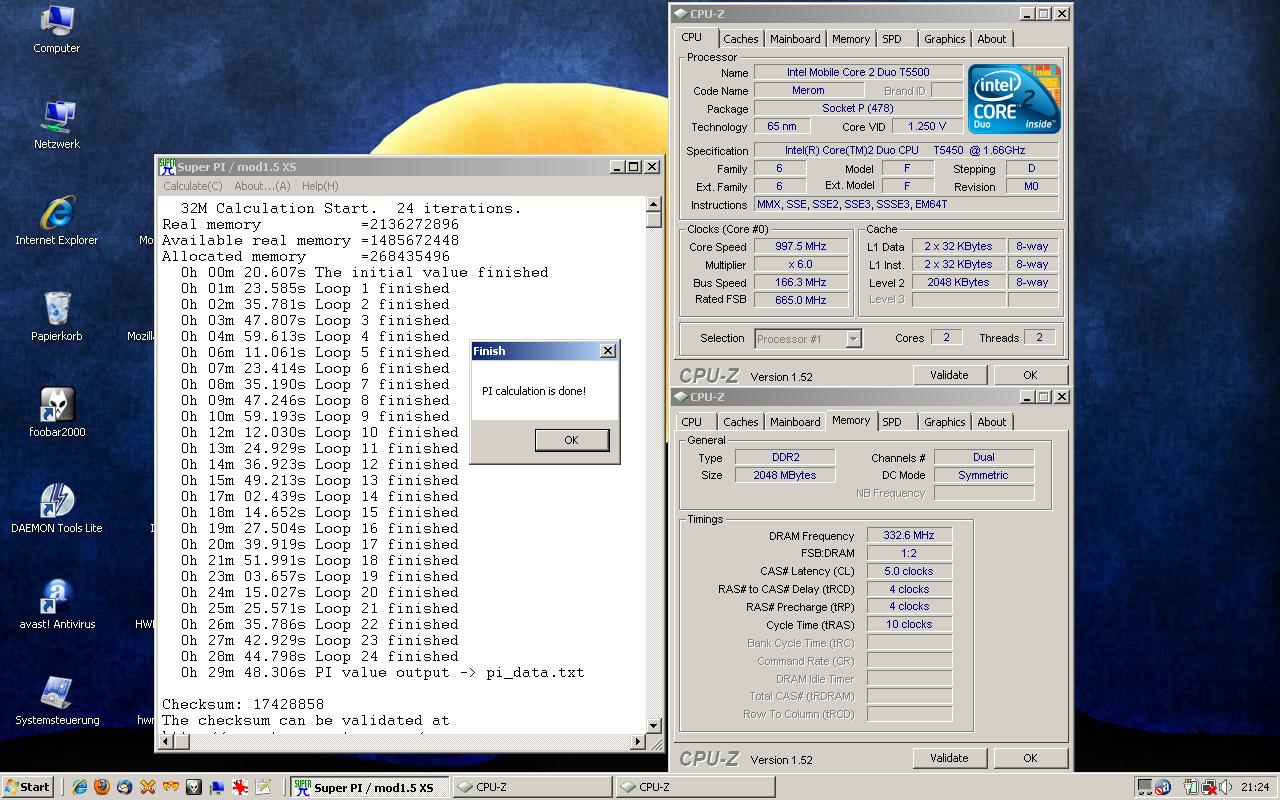
Task: Switch to Caches tab in bottom CPU-Z
Action: pos(741,422)
